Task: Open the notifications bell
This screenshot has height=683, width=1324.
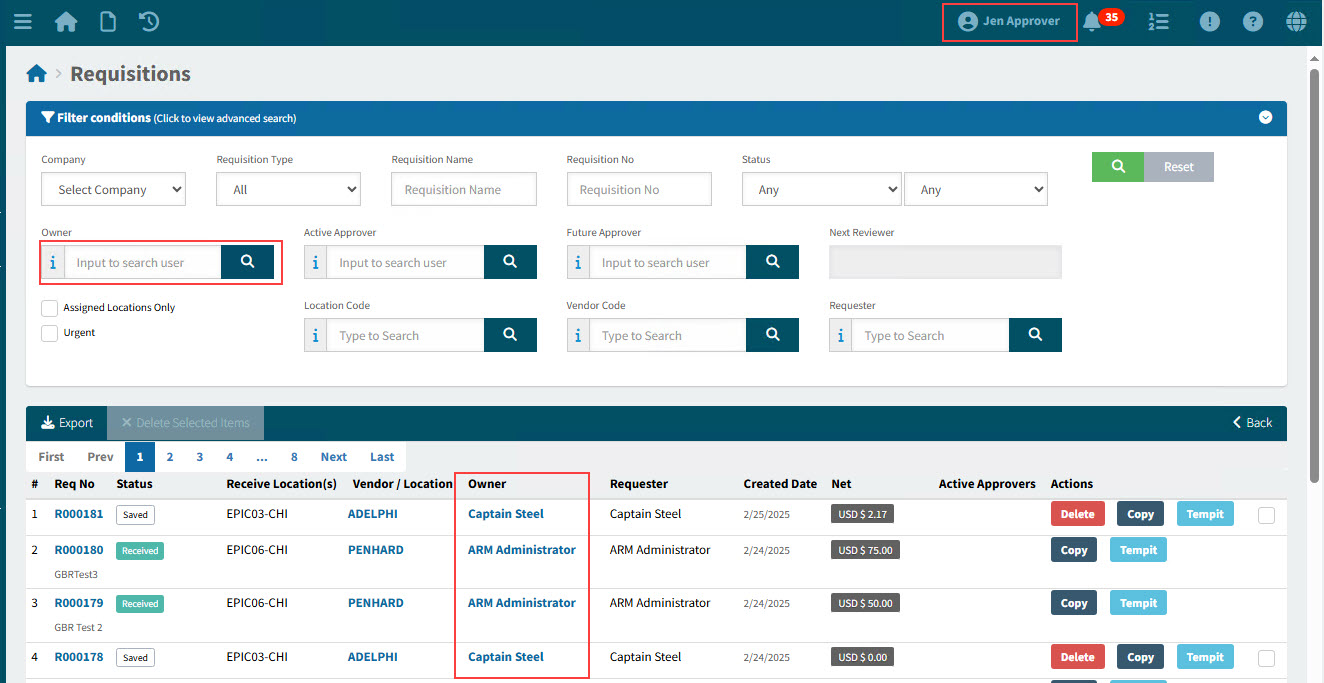Action: point(1092,22)
